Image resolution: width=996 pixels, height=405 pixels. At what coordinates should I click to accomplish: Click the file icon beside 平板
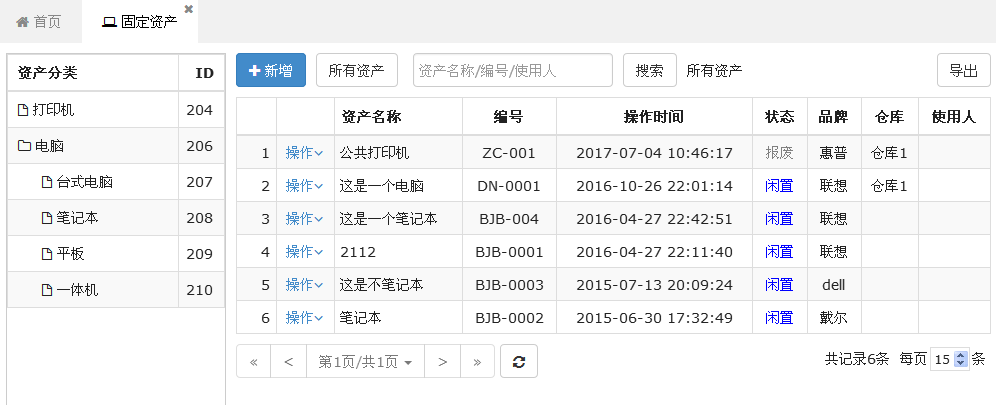(x=46, y=254)
